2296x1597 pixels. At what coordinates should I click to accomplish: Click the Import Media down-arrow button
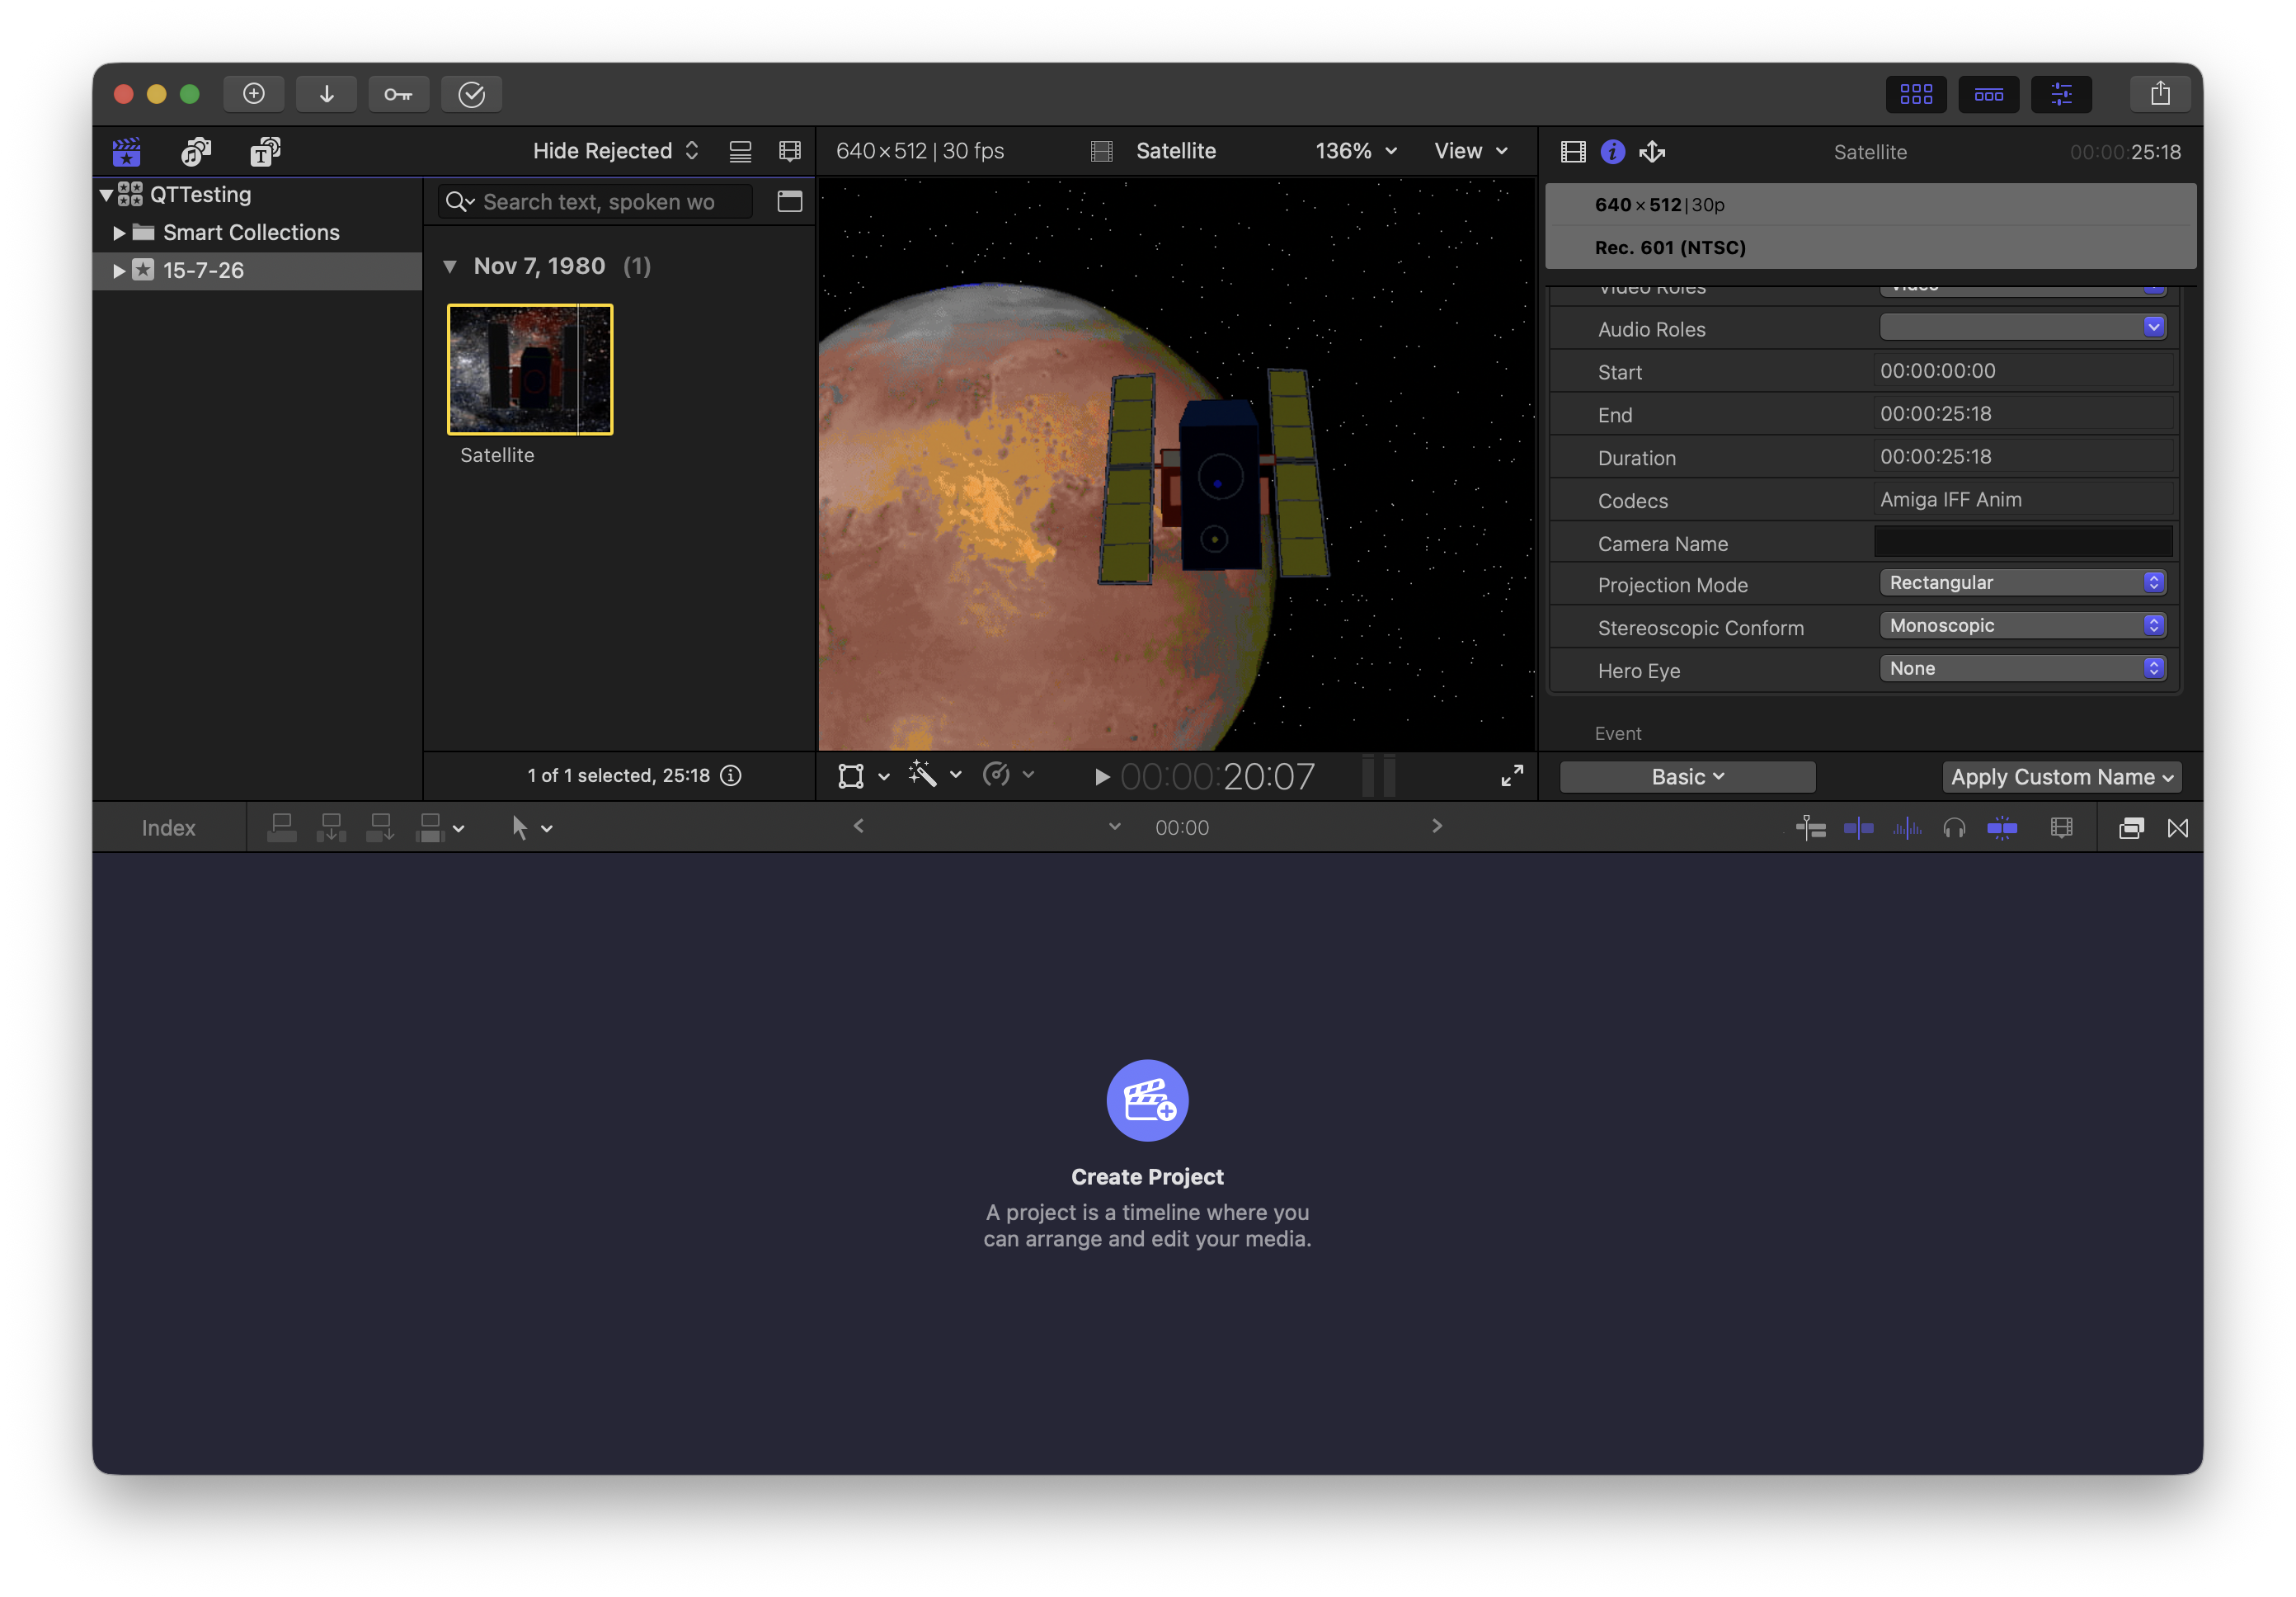326,94
